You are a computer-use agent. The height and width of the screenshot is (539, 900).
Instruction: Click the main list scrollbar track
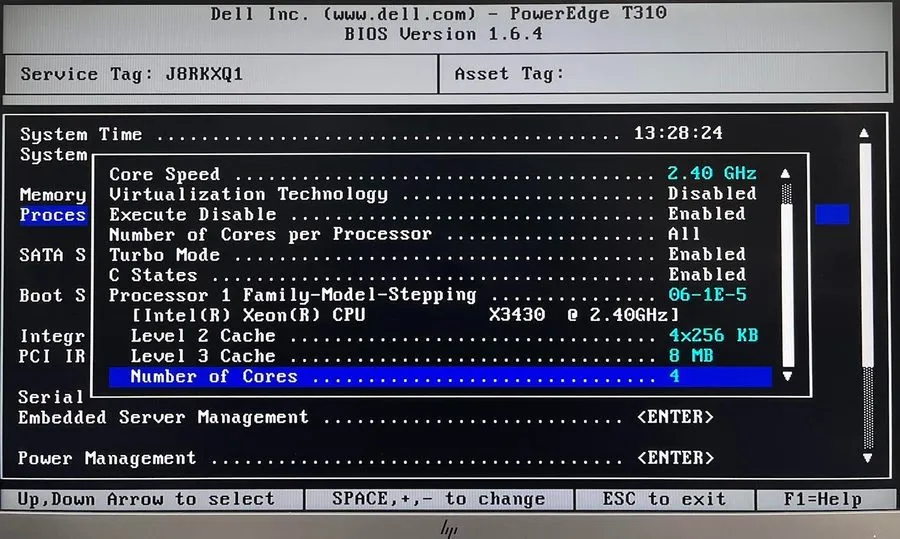click(x=867, y=296)
